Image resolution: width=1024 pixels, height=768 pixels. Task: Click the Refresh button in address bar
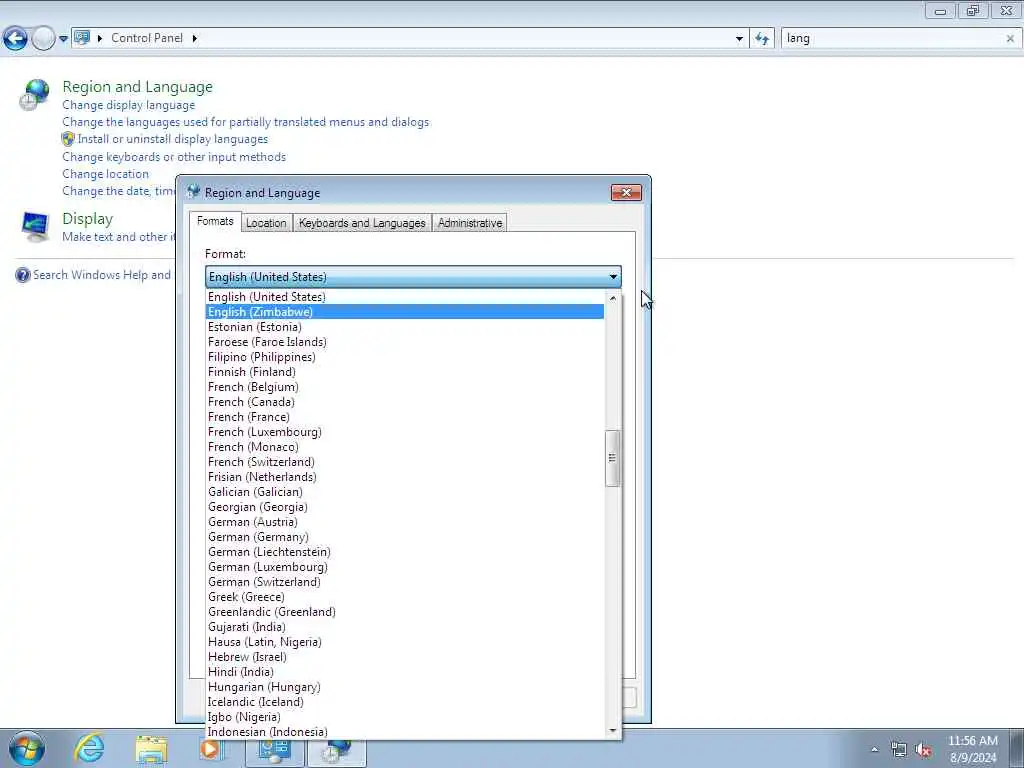762,39
